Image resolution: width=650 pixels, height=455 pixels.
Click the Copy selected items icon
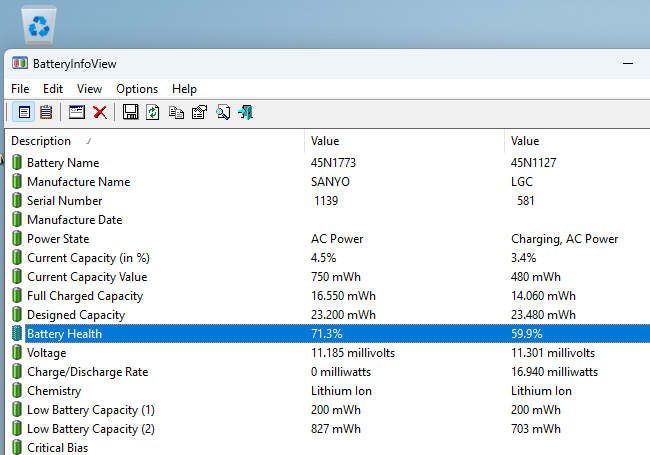(176, 112)
